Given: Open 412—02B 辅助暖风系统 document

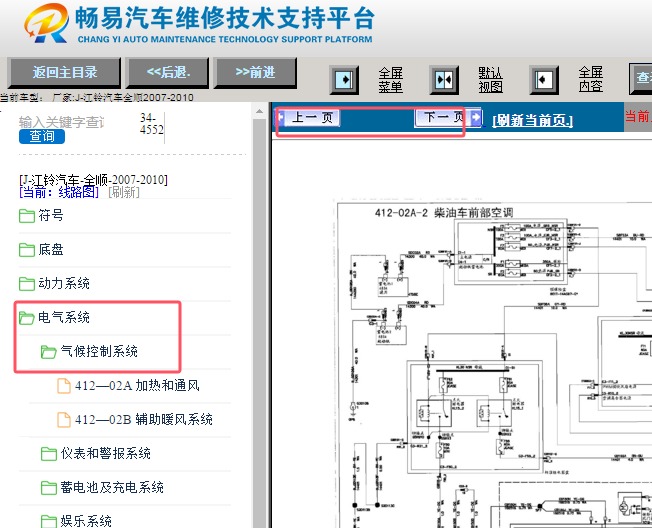Looking at the screenshot, I should [143, 420].
